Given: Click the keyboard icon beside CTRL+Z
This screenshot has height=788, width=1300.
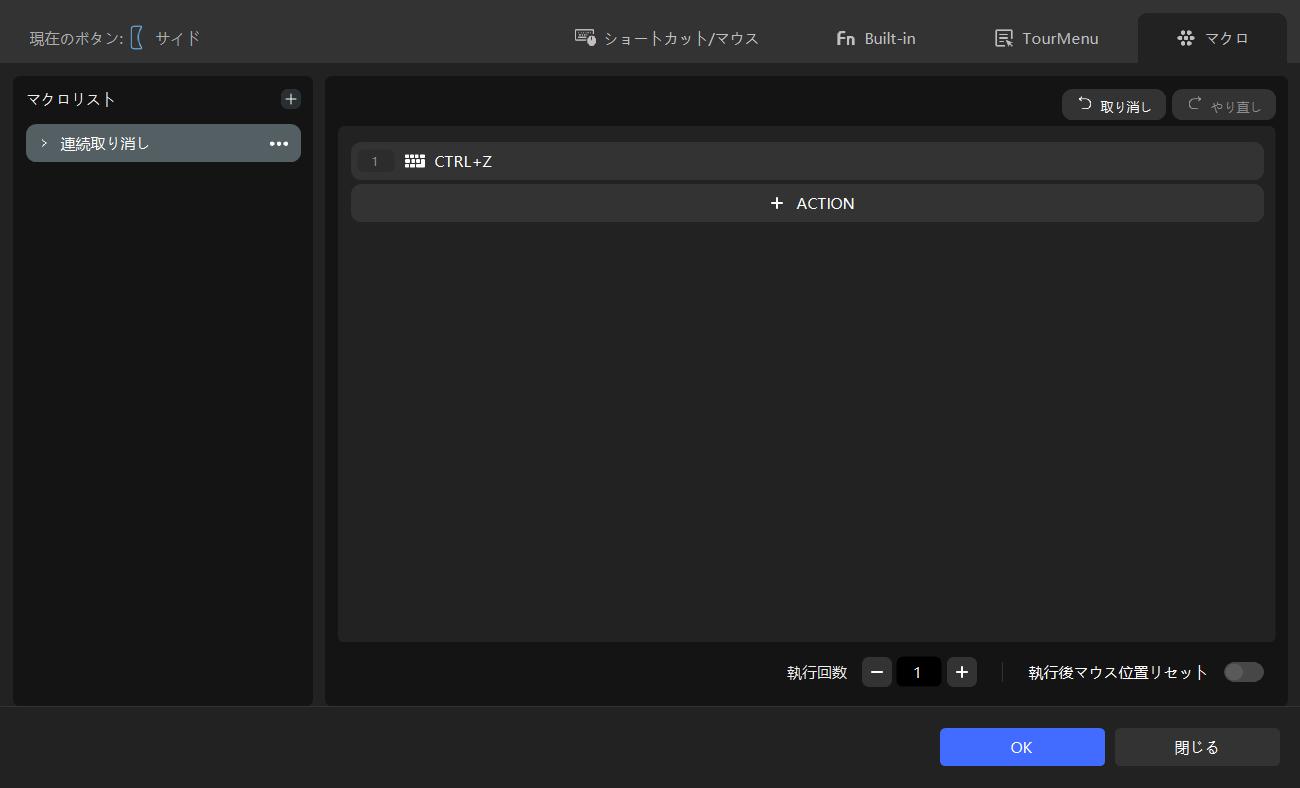Looking at the screenshot, I should [x=415, y=161].
